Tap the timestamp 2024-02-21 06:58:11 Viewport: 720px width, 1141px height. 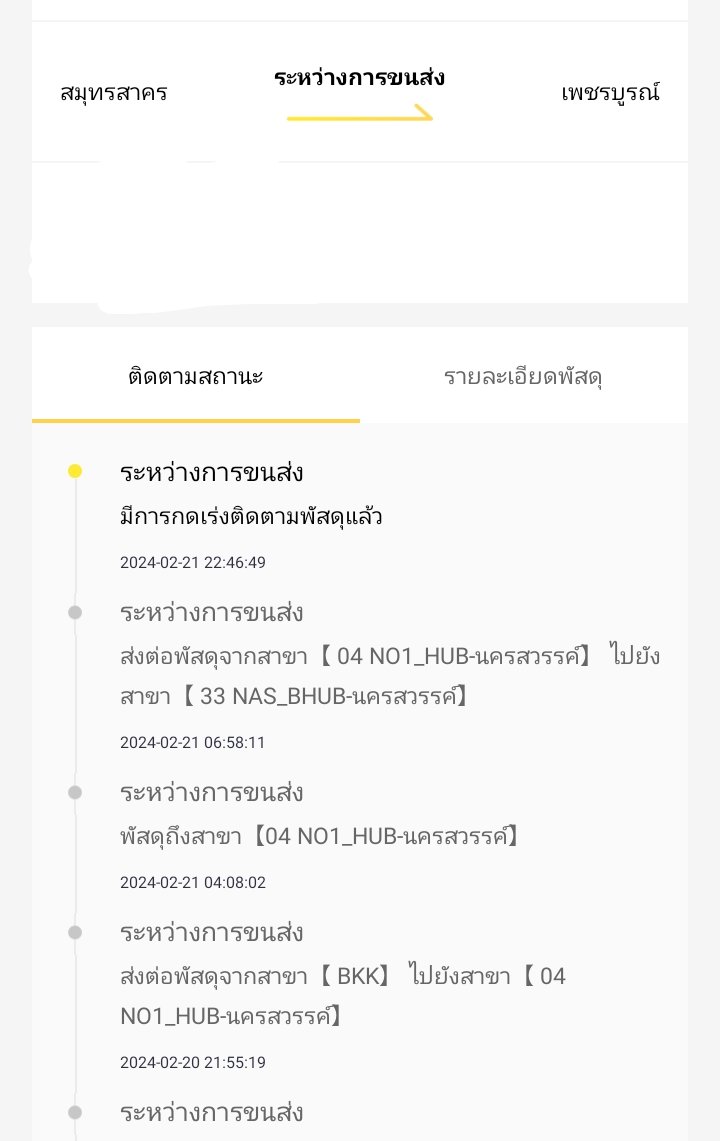[193, 742]
